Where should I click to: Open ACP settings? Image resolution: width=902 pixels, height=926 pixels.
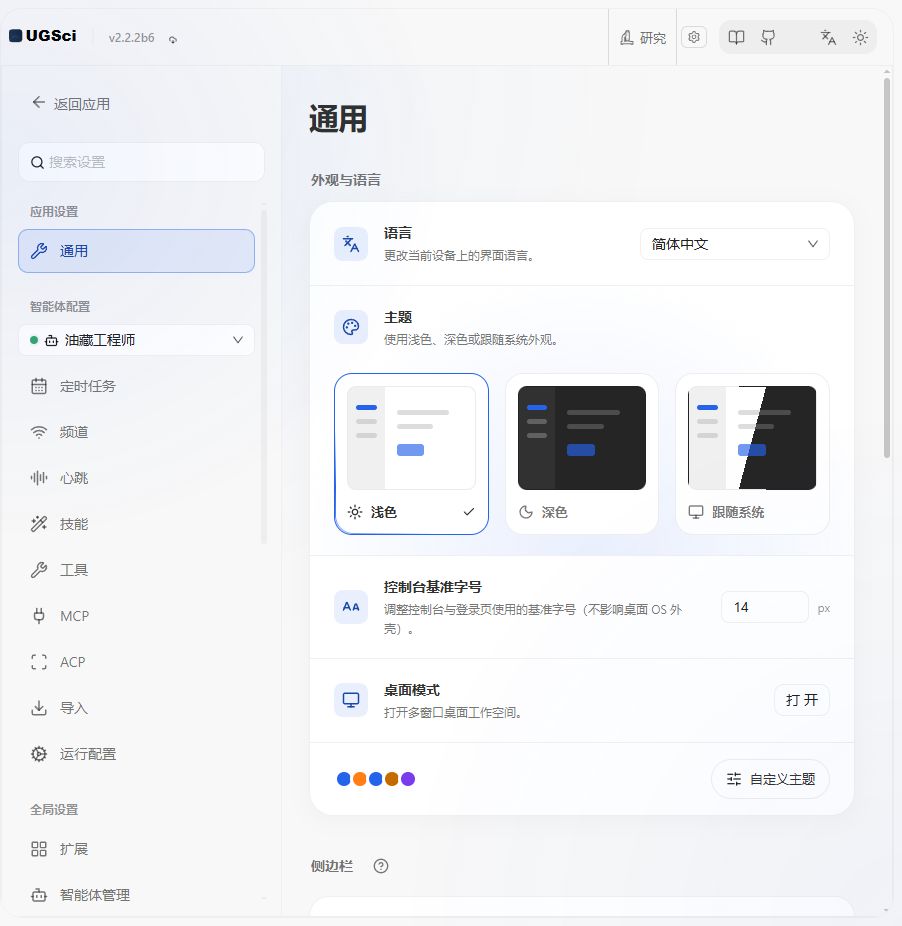click(x=136, y=662)
